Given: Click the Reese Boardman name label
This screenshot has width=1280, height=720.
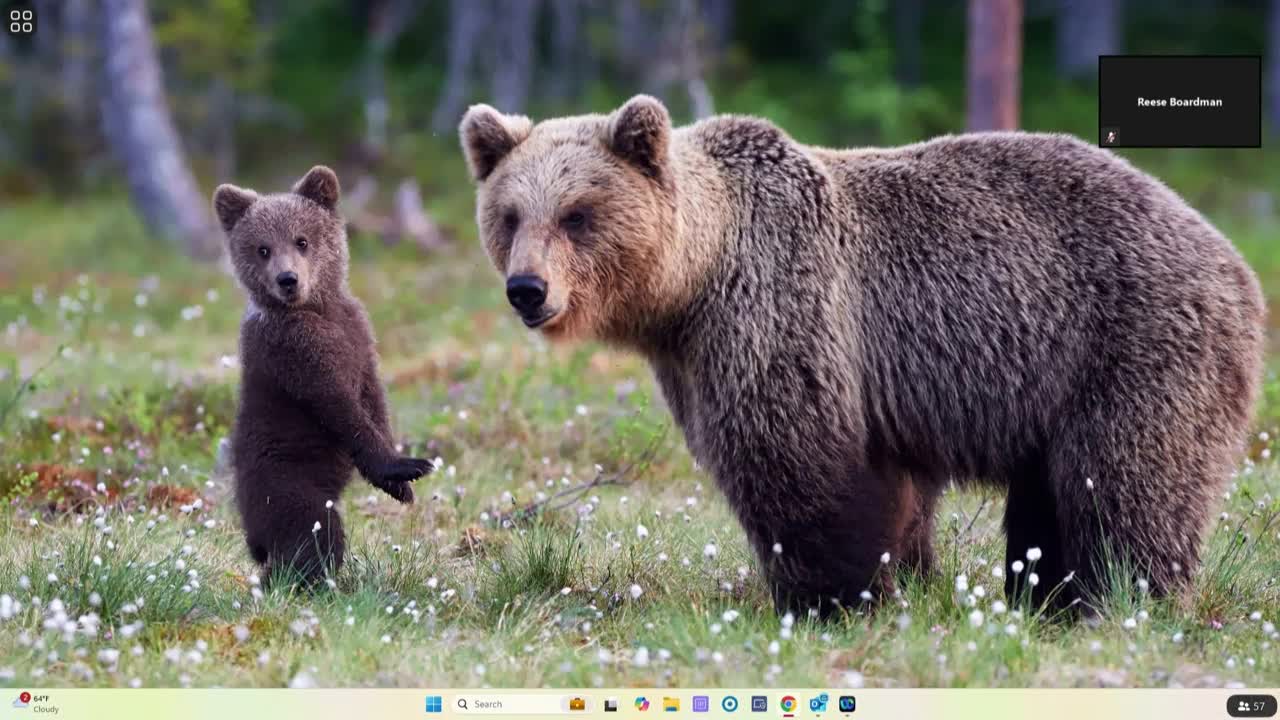Looking at the screenshot, I should (1179, 102).
